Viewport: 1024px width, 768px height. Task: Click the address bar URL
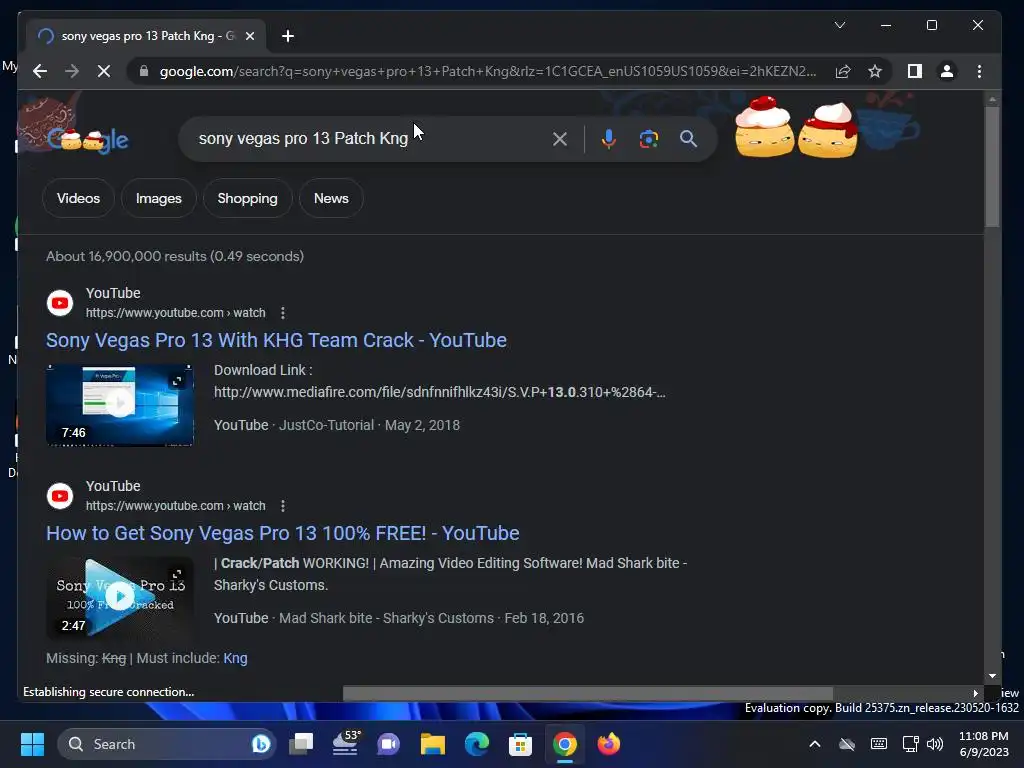coord(488,71)
